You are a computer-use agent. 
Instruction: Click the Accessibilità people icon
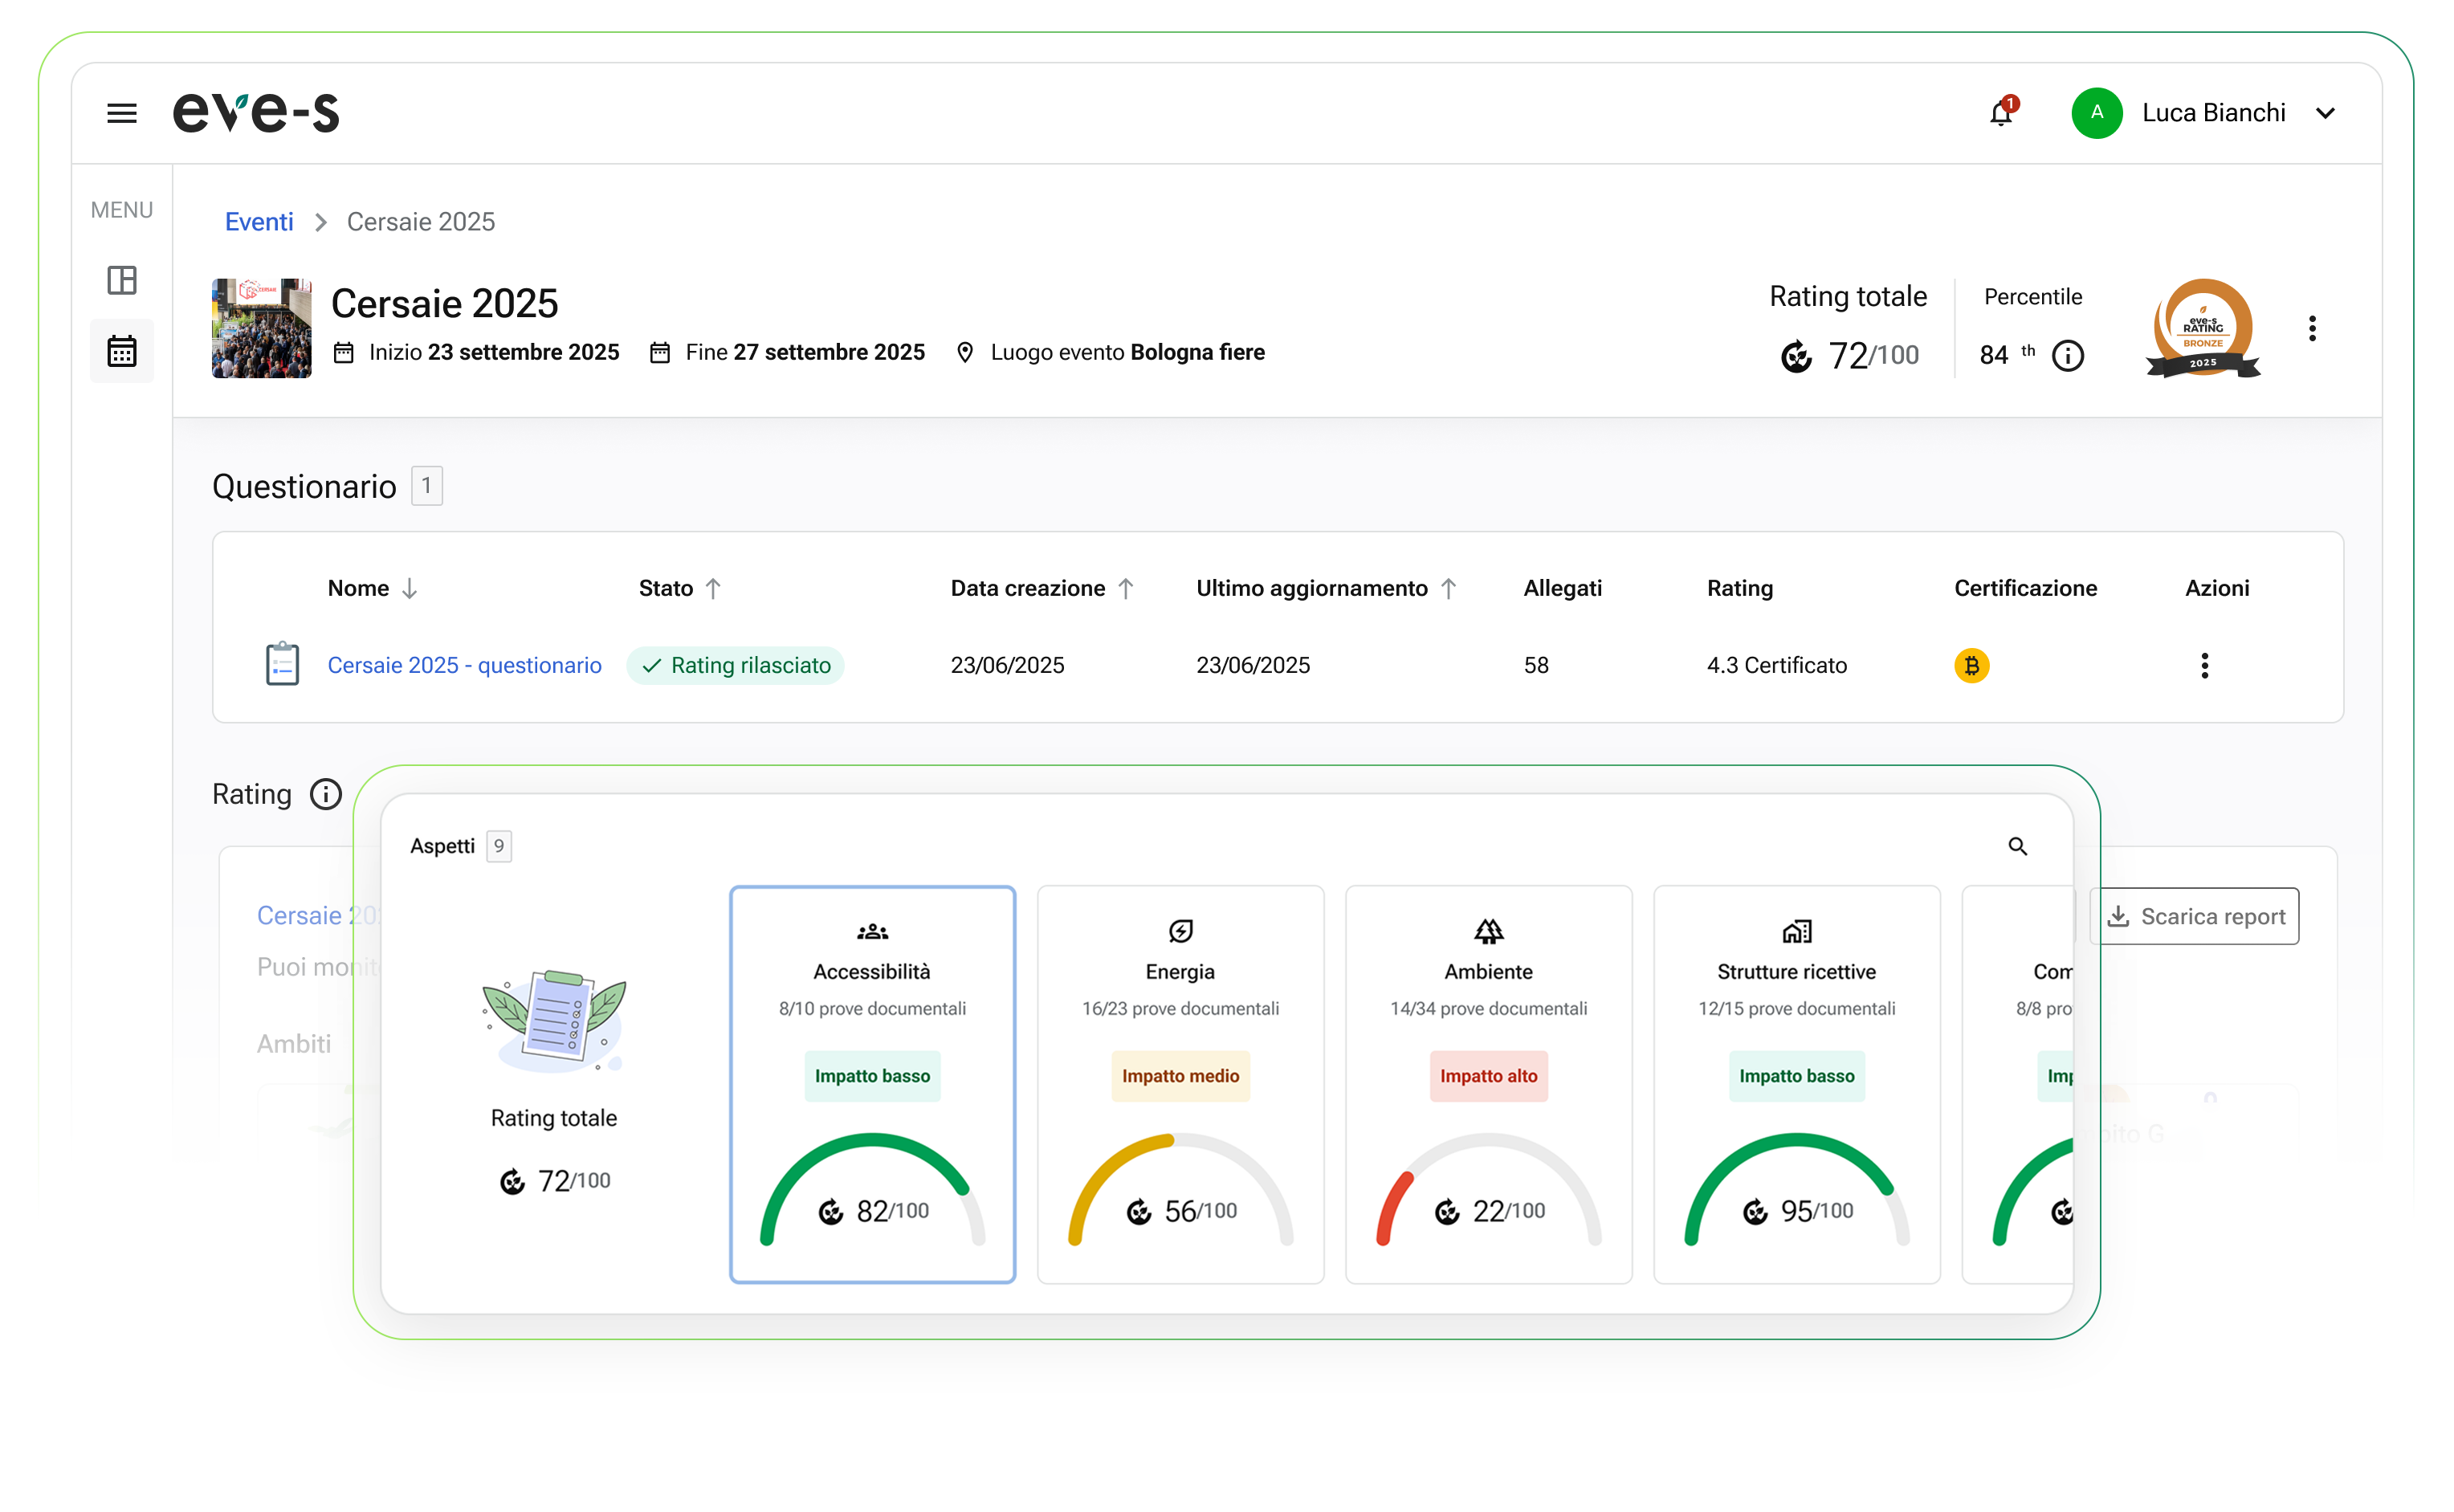872,931
